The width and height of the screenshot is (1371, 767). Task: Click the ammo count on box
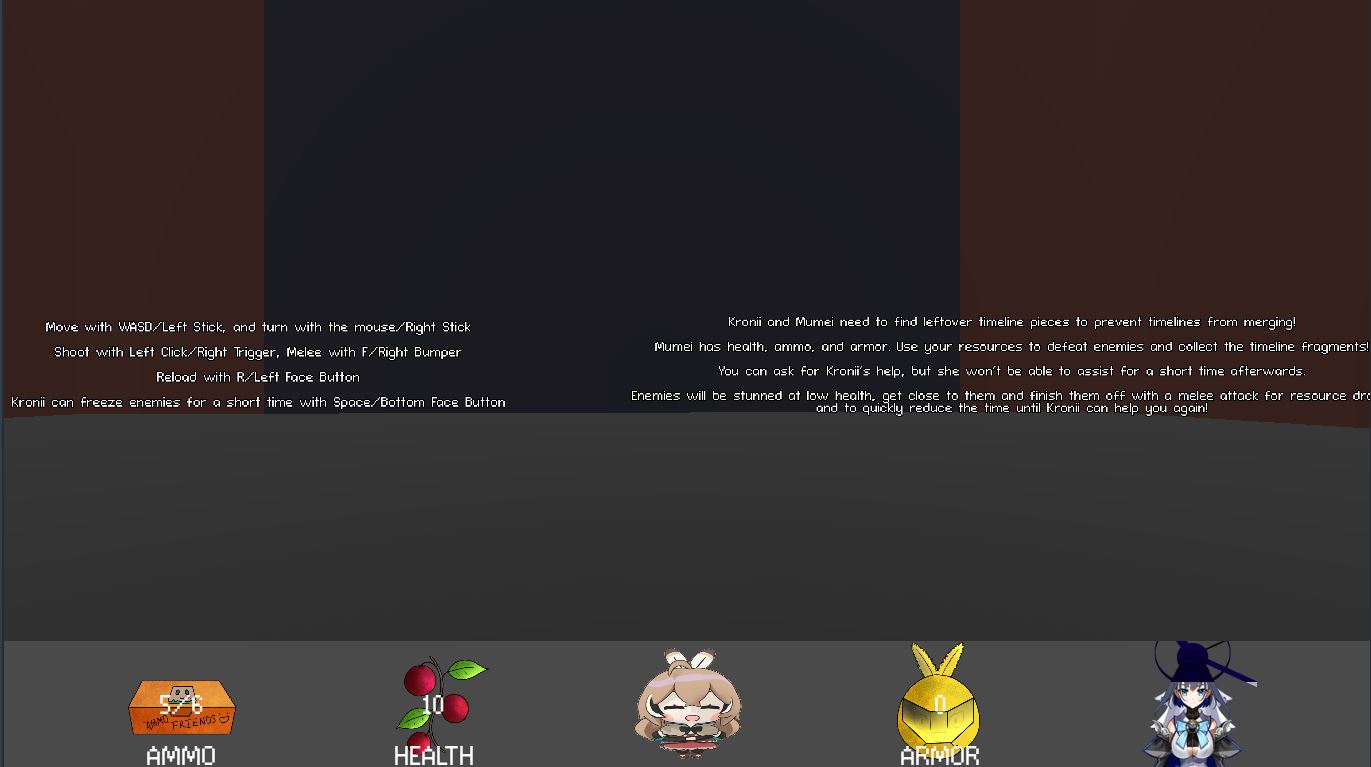tap(181, 704)
